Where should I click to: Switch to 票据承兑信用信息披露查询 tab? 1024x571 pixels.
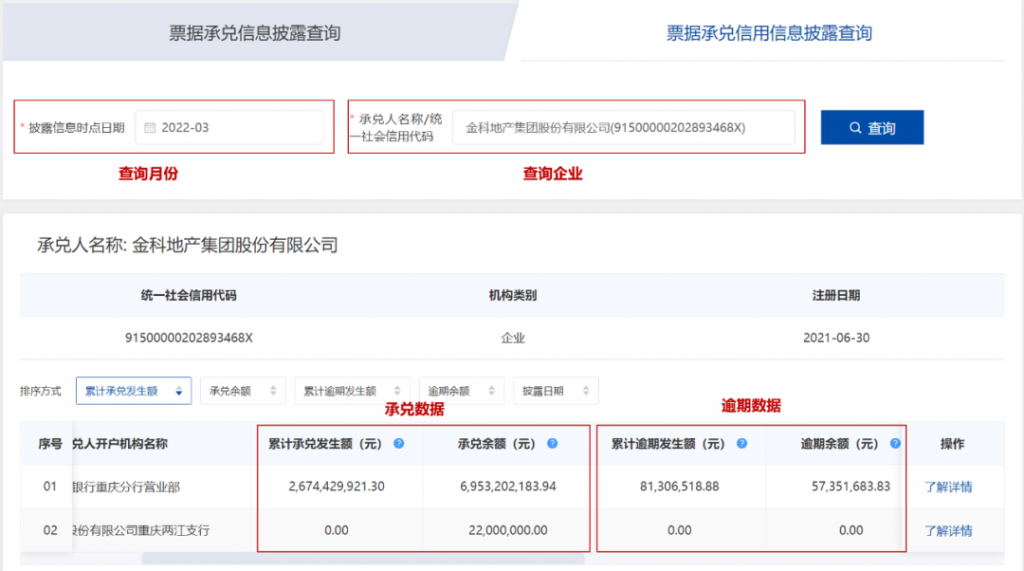769,33
